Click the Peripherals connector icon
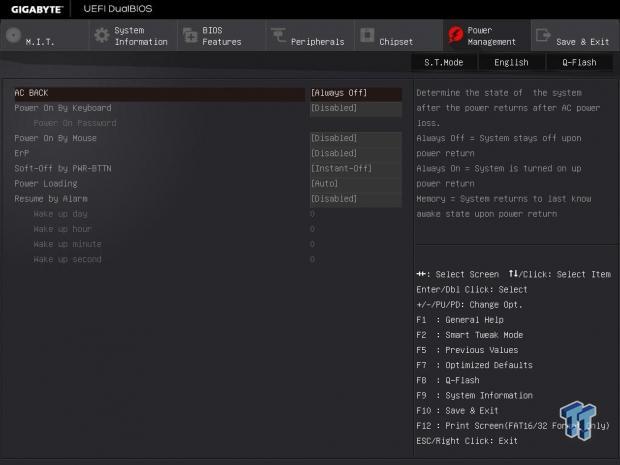Screen dimensions: 620x465 [277, 37]
